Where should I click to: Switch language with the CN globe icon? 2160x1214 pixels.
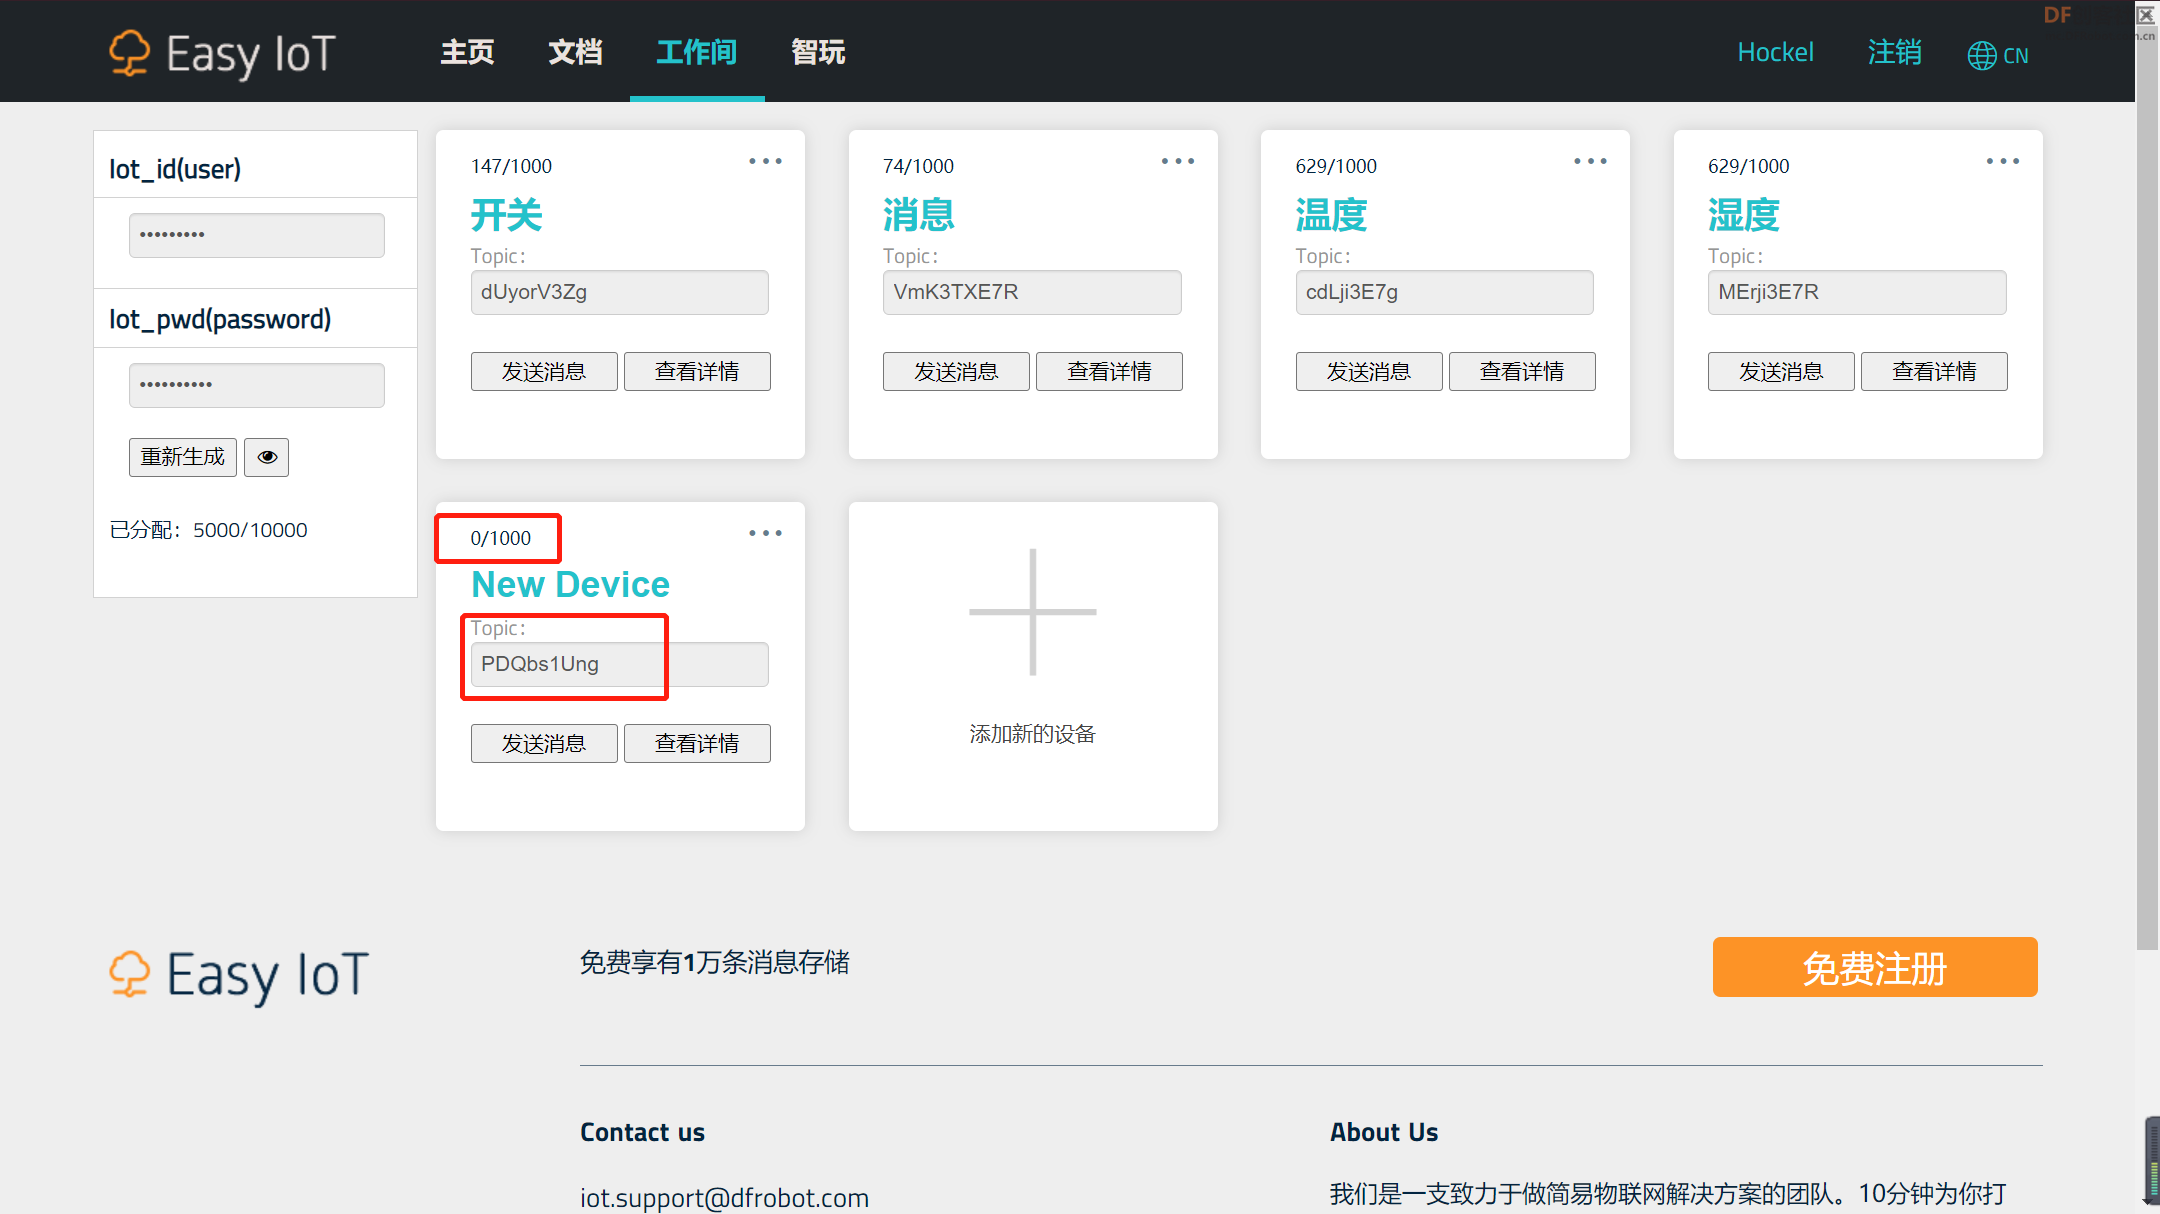pyautogui.click(x=1998, y=55)
